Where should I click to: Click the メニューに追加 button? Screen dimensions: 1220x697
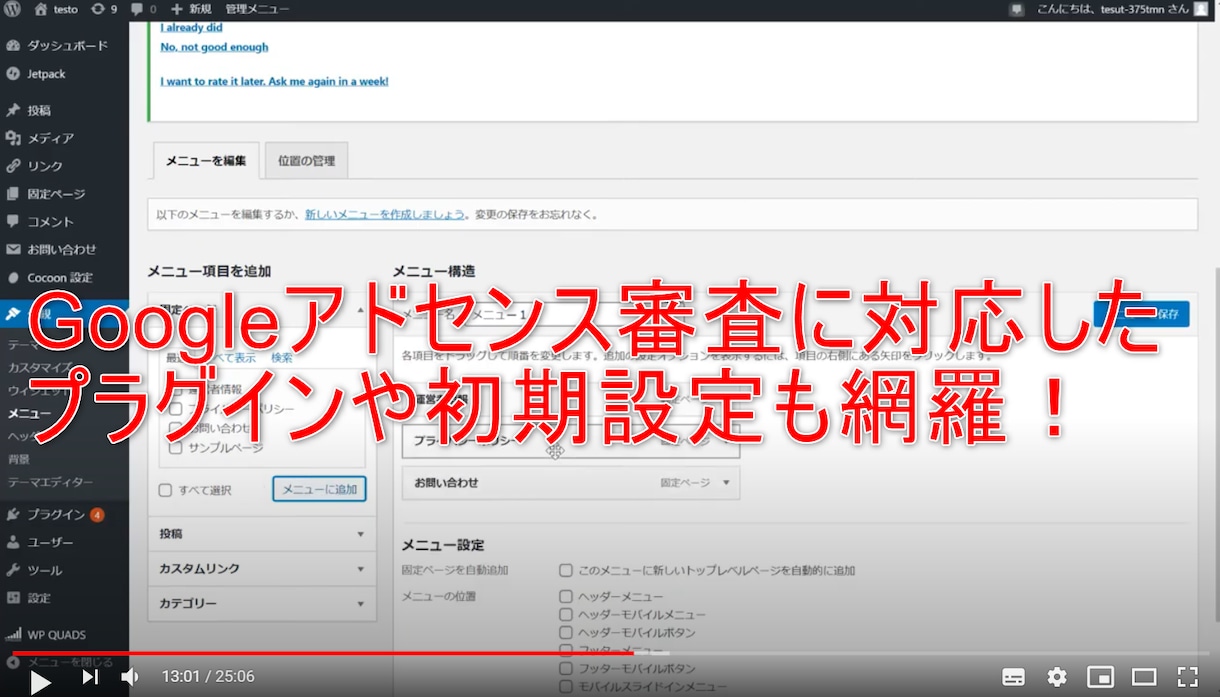click(319, 489)
